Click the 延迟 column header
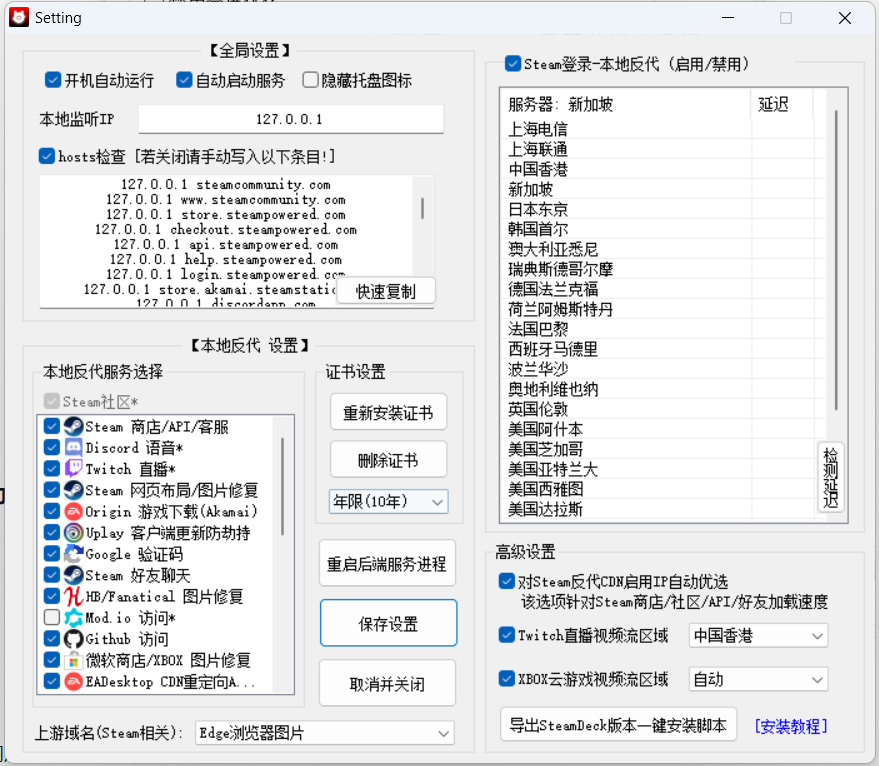 click(x=782, y=104)
